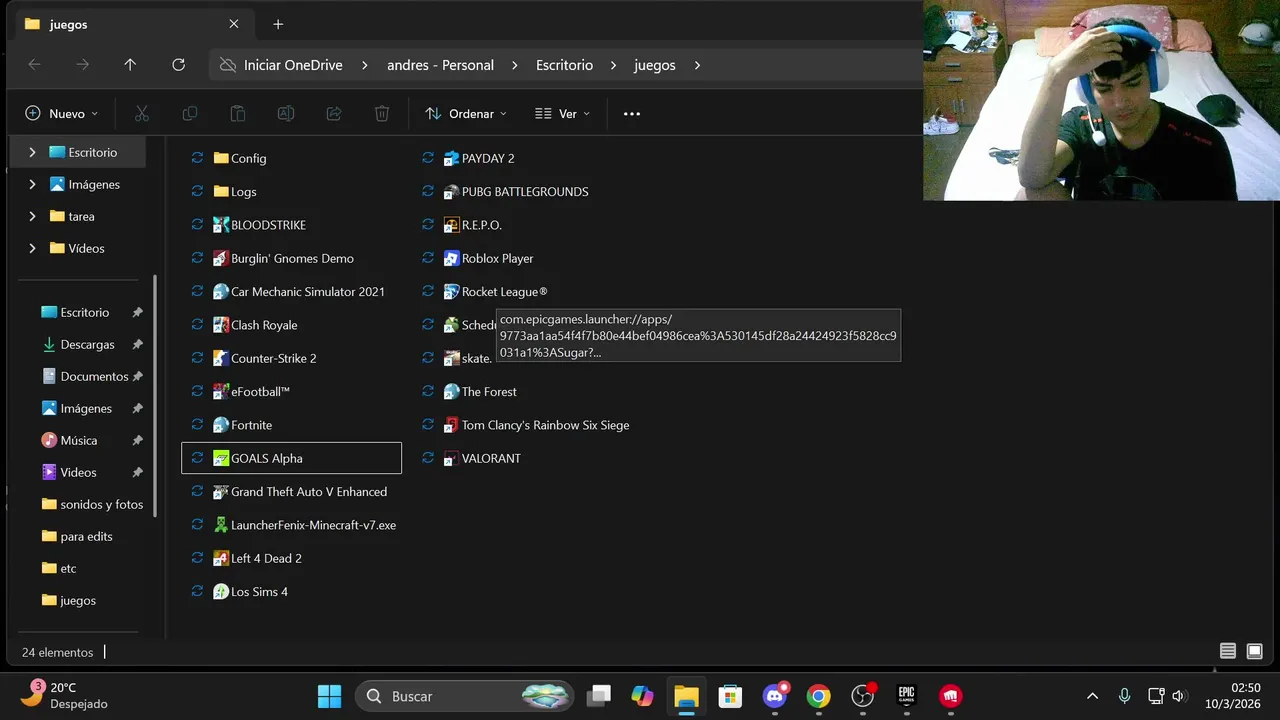This screenshot has width=1280, height=720.
Task: Refresh the current folder
Action: tap(178, 65)
